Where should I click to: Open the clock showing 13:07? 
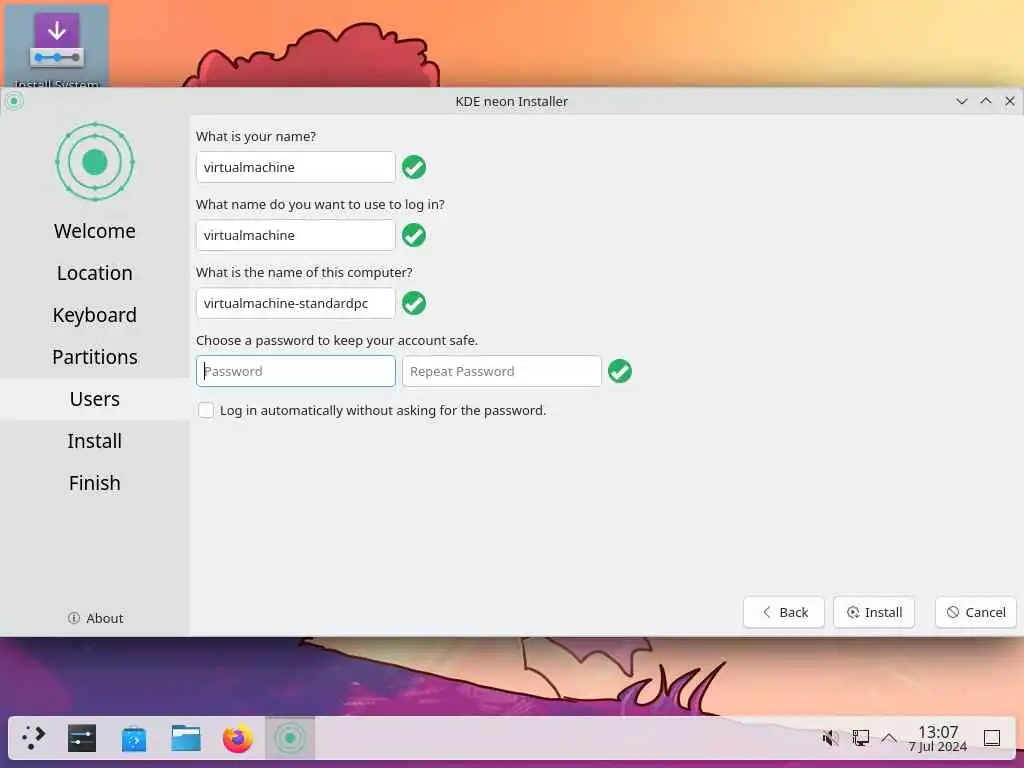938,738
